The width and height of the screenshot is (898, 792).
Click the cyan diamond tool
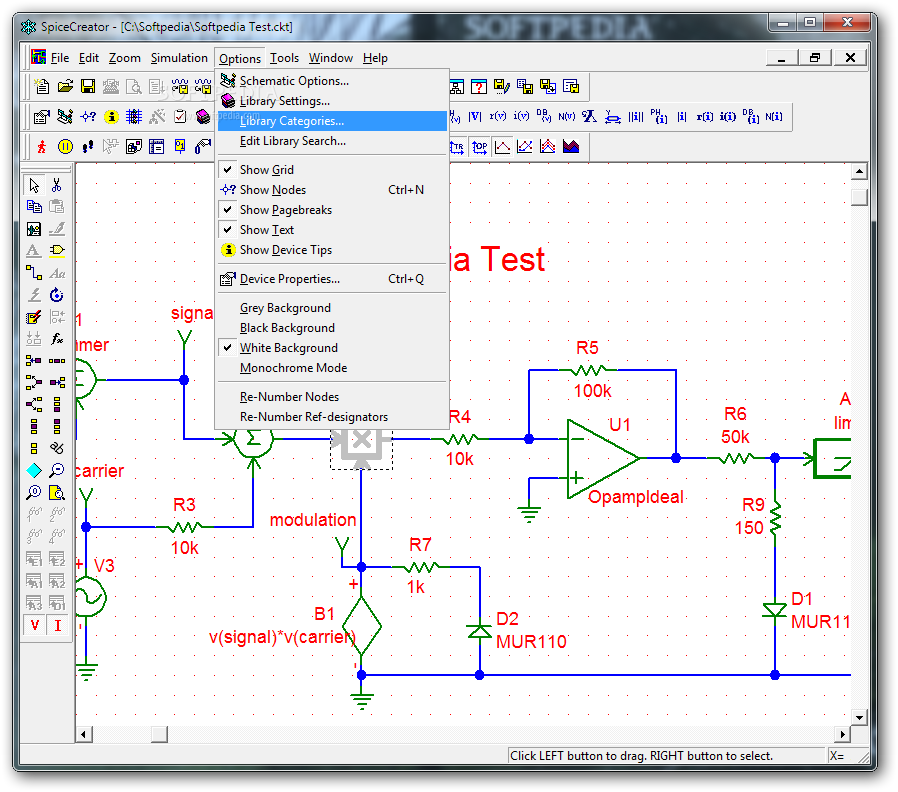click(x=34, y=470)
